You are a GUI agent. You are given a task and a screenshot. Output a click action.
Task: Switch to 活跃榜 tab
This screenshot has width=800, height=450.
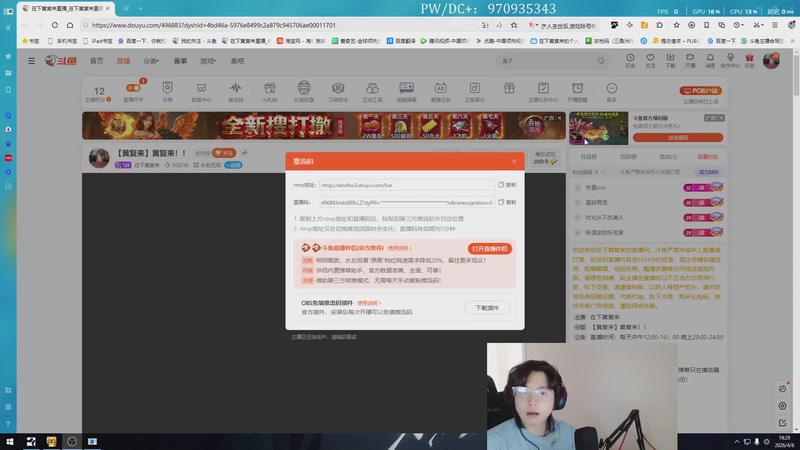[628, 157]
